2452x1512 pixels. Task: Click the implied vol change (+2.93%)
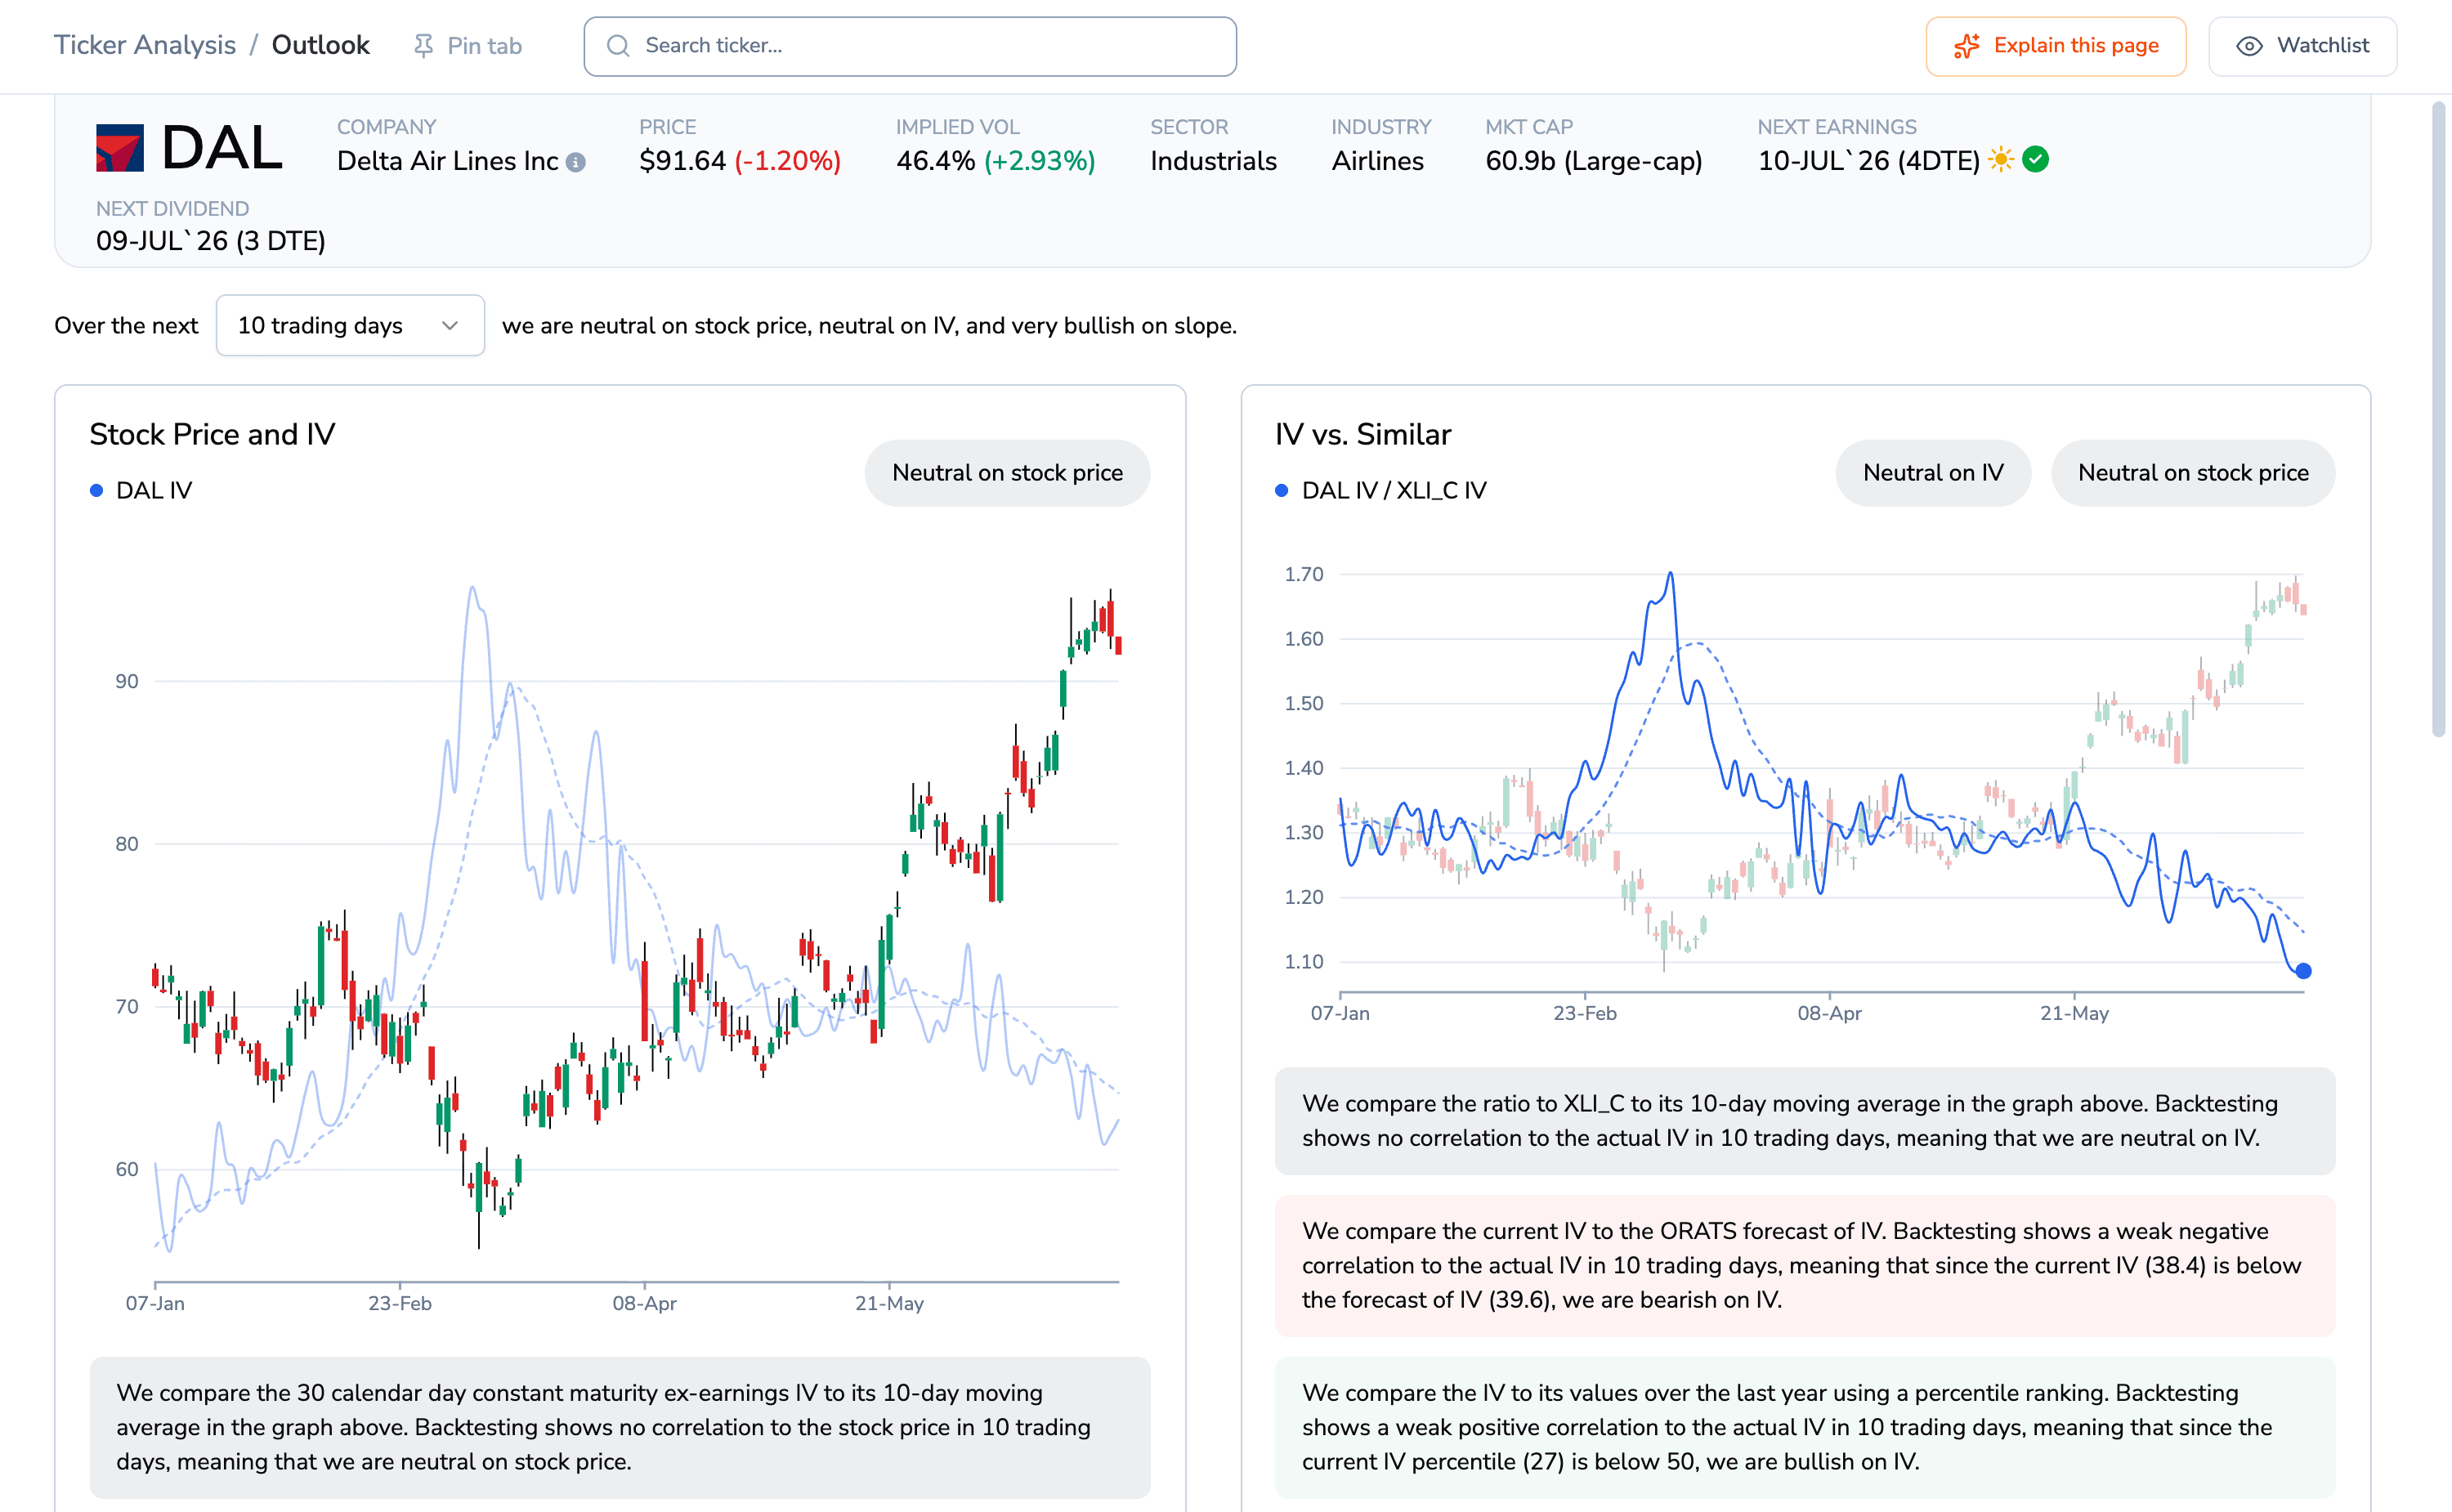click(x=1040, y=161)
